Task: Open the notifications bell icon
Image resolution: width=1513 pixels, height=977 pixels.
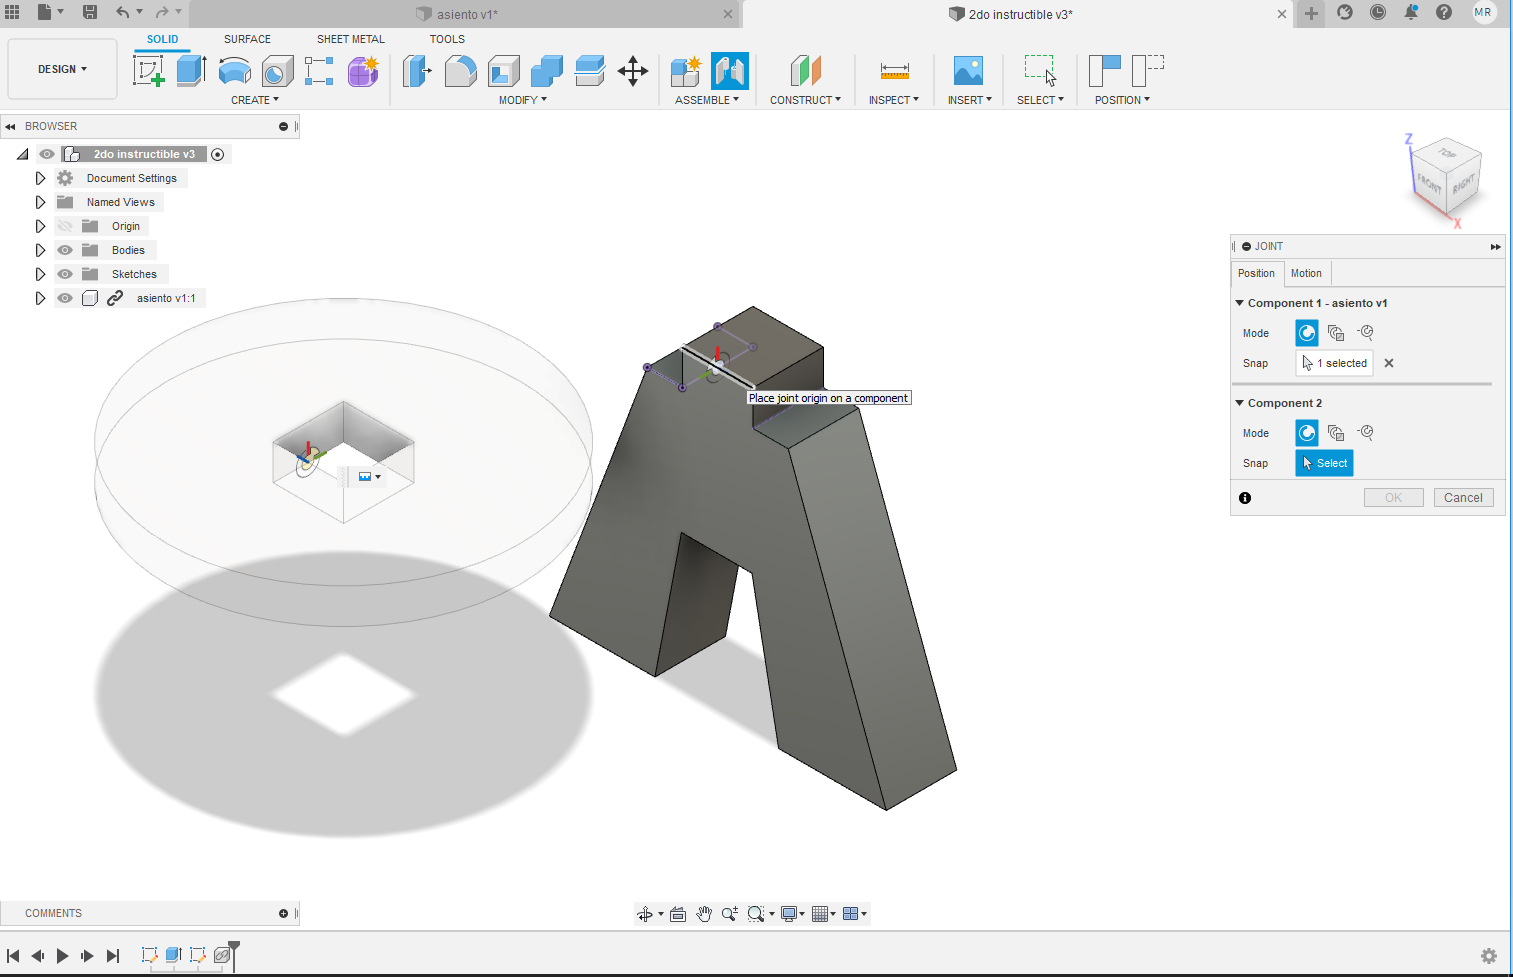Action: click(1411, 13)
